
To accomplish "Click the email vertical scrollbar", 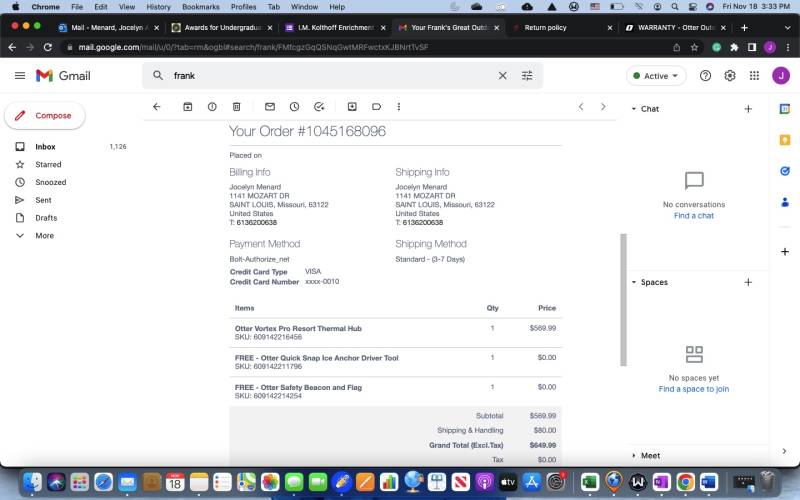I will [x=623, y=299].
